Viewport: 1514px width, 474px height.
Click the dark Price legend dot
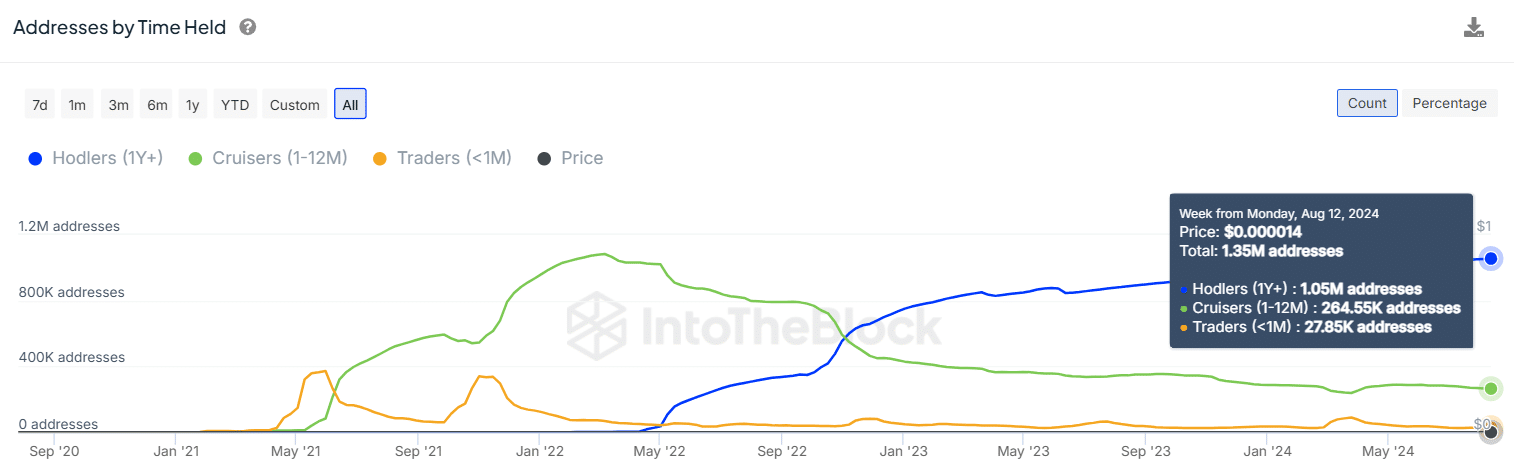[545, 158]
